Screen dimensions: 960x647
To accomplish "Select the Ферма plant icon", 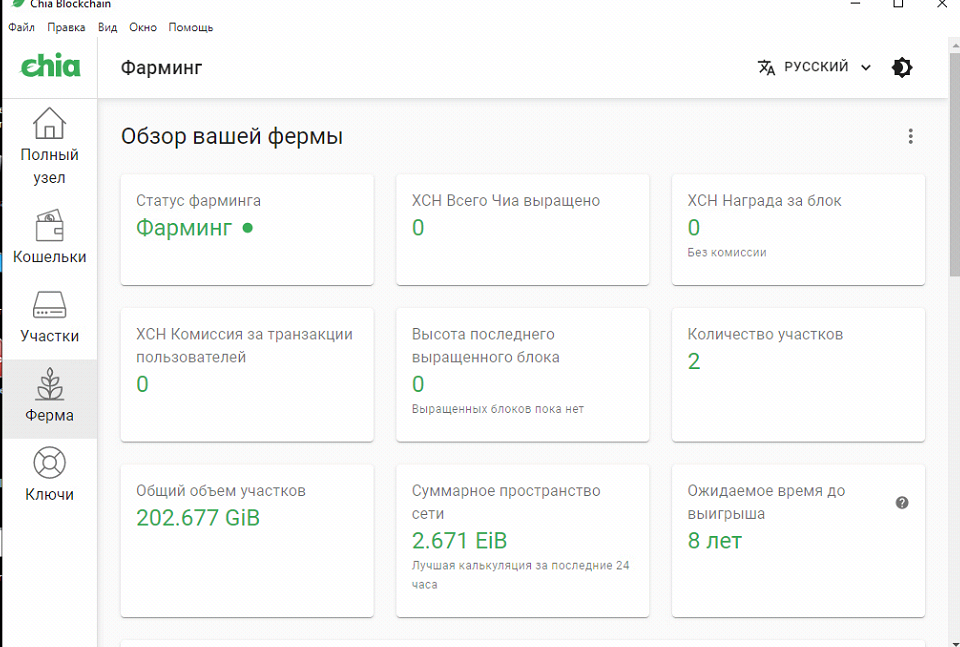I will (49, 384).
